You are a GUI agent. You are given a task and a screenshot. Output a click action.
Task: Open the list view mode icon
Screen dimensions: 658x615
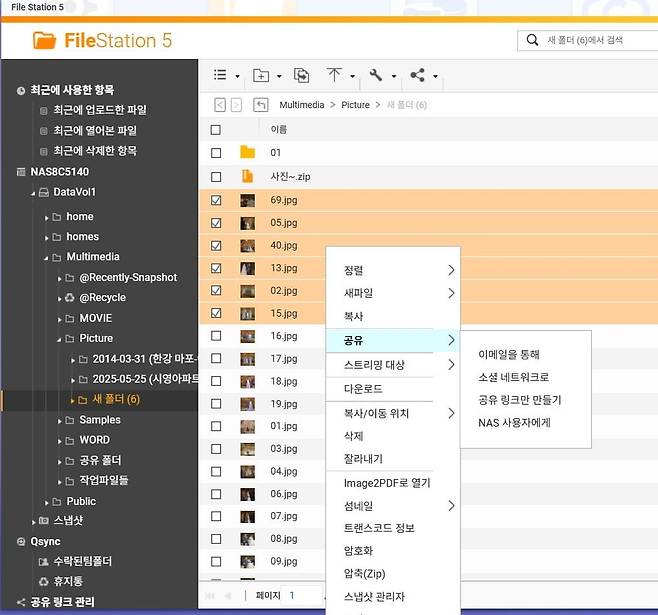coord(220,75)
